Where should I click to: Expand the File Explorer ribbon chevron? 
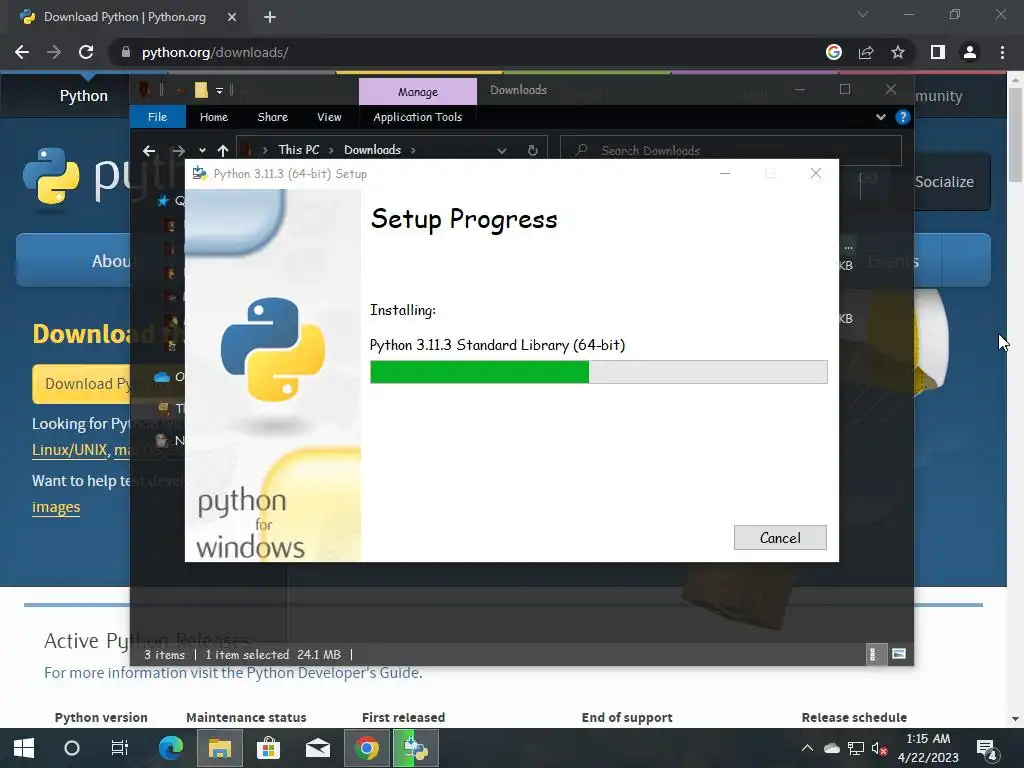pos(881,117)
